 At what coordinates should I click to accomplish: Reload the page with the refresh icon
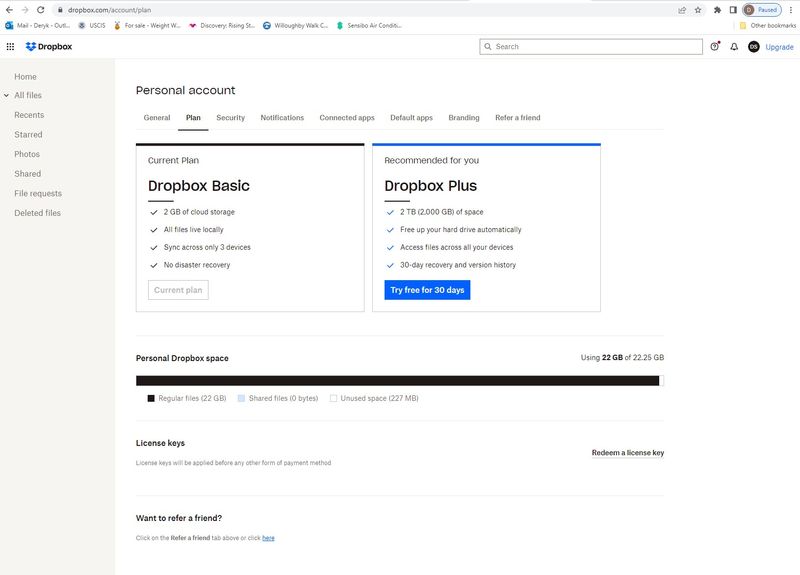tap(41, 10)
